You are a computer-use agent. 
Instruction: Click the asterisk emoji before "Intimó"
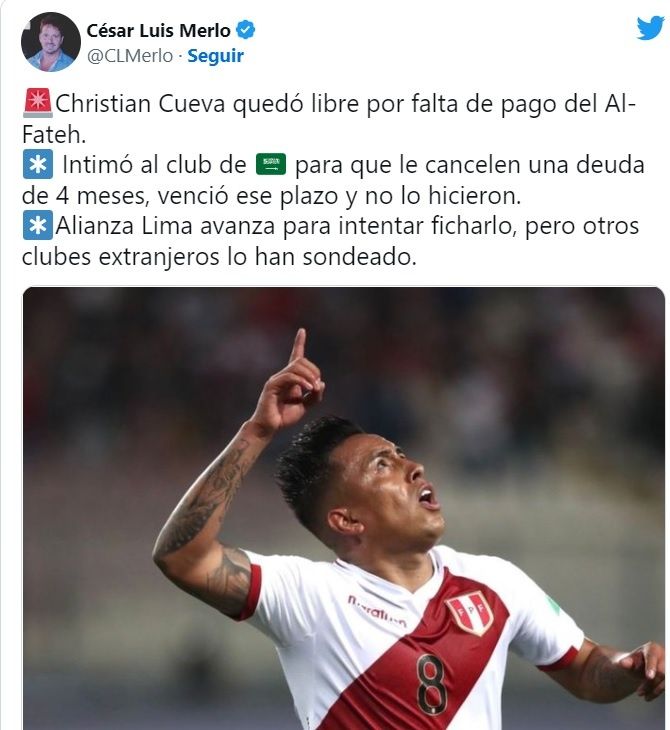pos(38,164)
